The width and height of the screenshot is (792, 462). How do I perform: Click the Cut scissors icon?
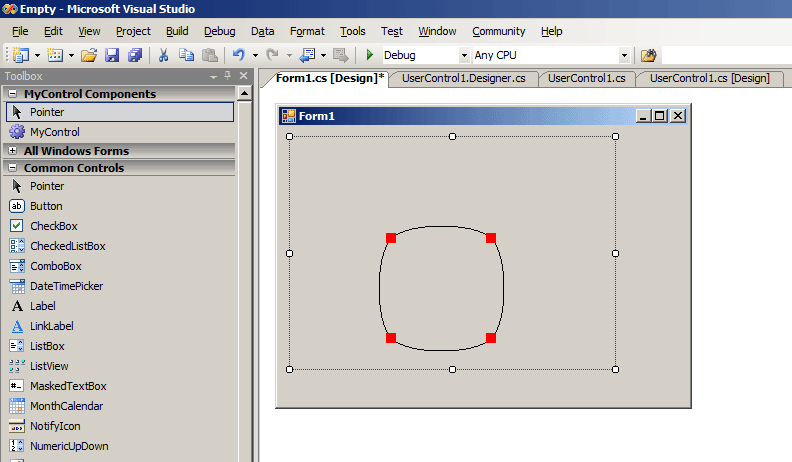pos(163,55)
